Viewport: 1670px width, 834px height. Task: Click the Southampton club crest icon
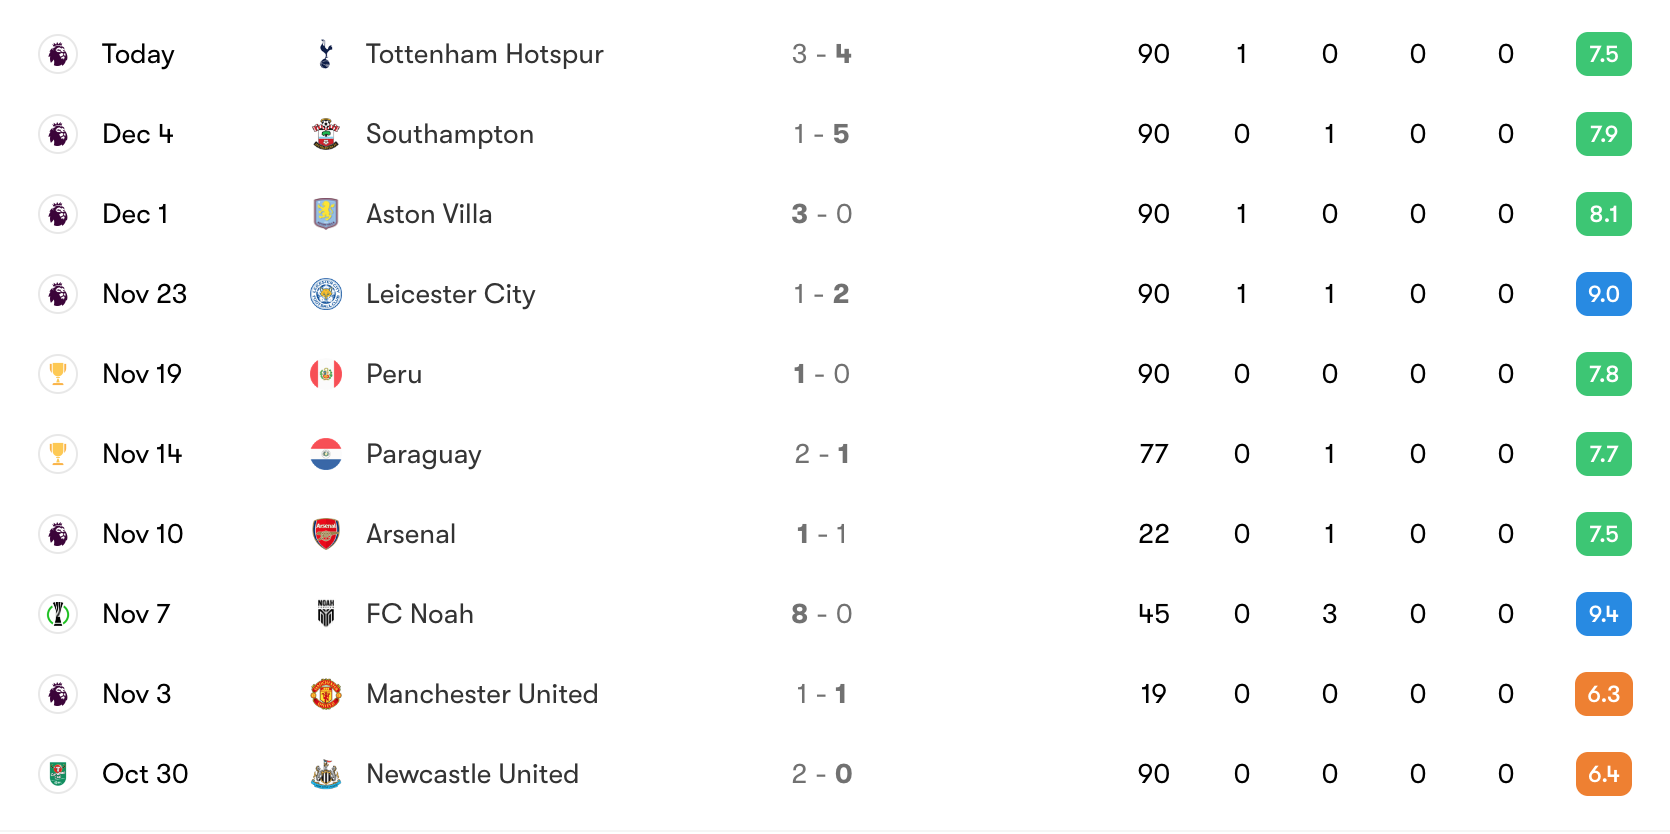[x=325, y=134]
